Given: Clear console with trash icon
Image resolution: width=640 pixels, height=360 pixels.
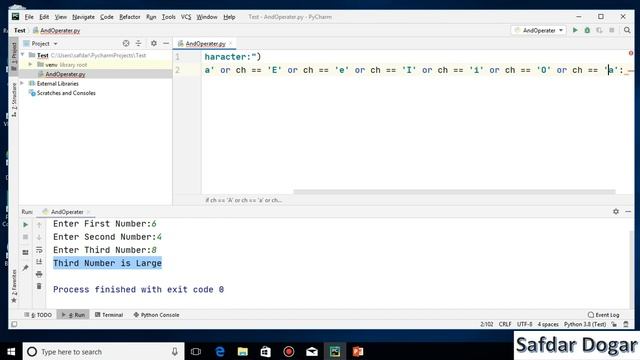Looking at the screenshot, I should [39, 286].
